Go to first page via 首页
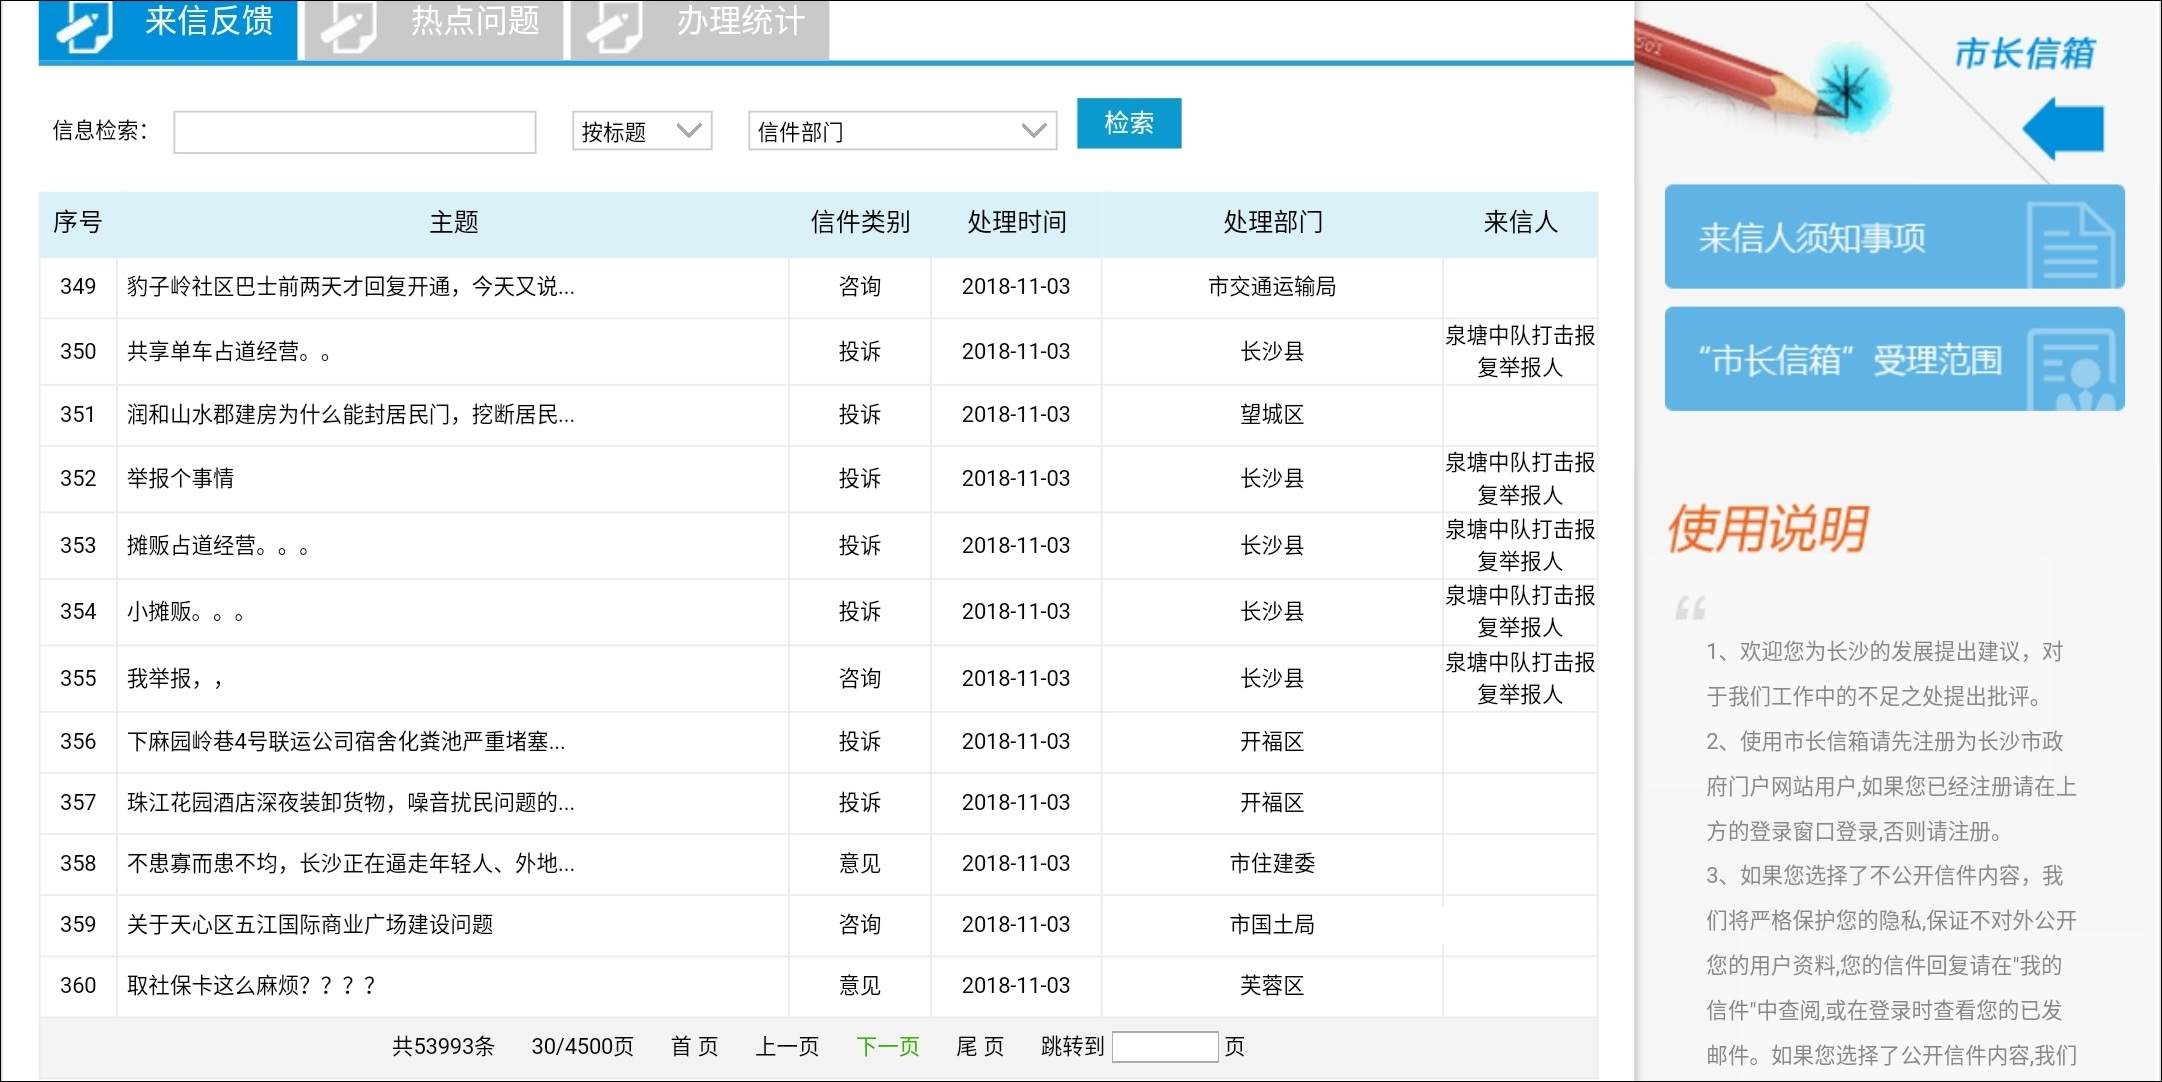 (x=694, y=1046)
